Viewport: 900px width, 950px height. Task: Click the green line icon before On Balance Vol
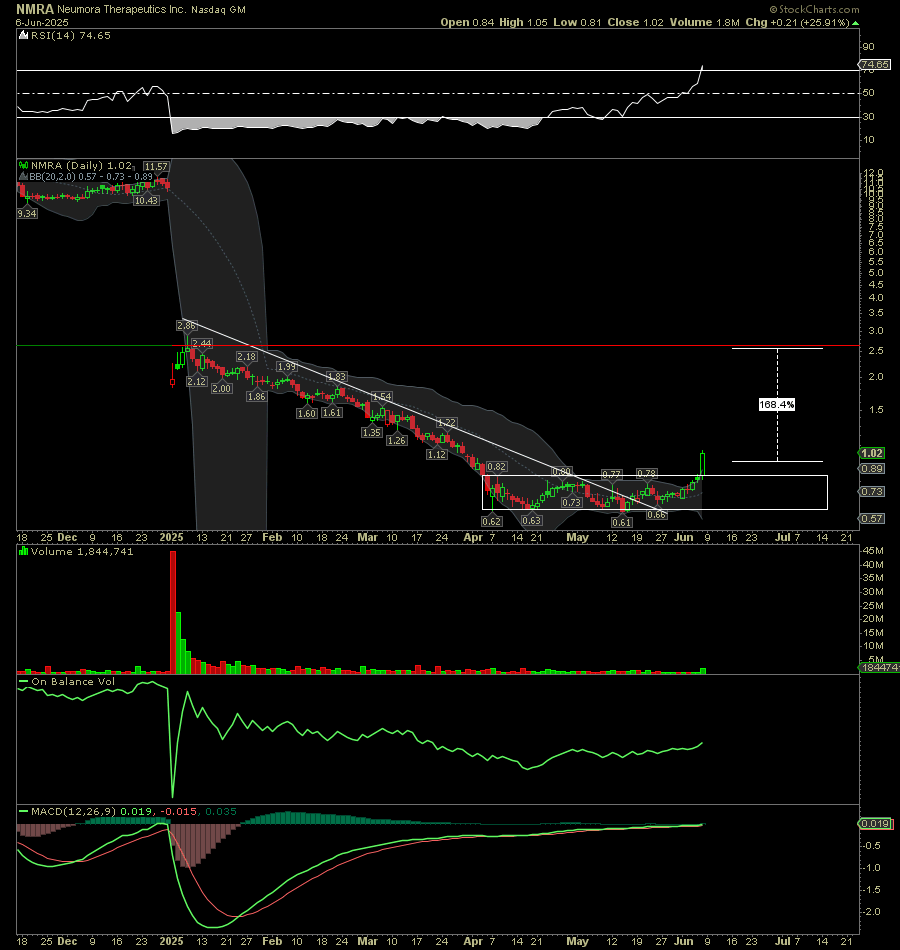[x=24, y=682]
